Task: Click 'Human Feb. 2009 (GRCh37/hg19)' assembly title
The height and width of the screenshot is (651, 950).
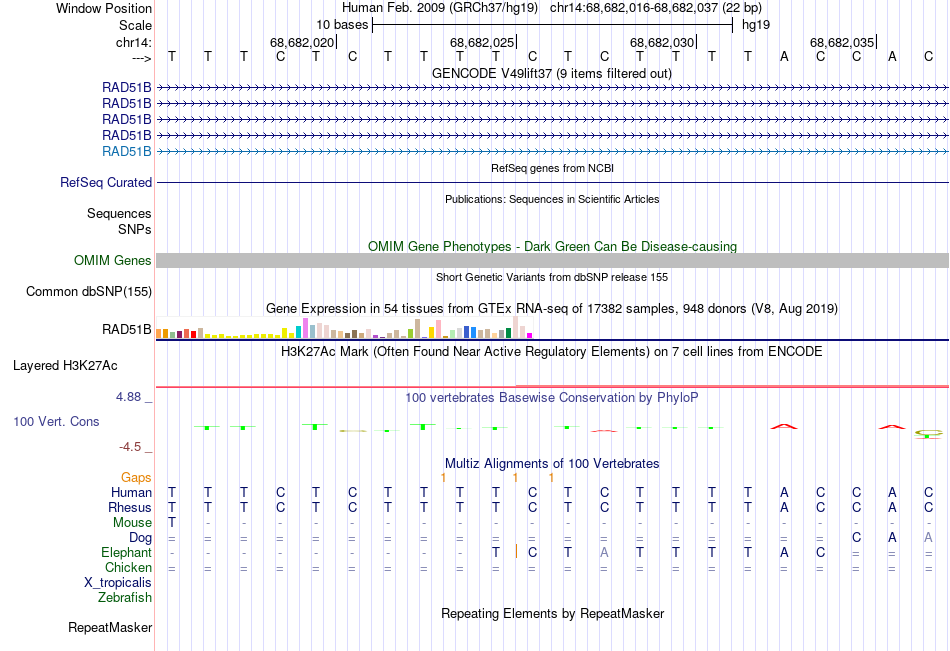Action: point(440,8)
